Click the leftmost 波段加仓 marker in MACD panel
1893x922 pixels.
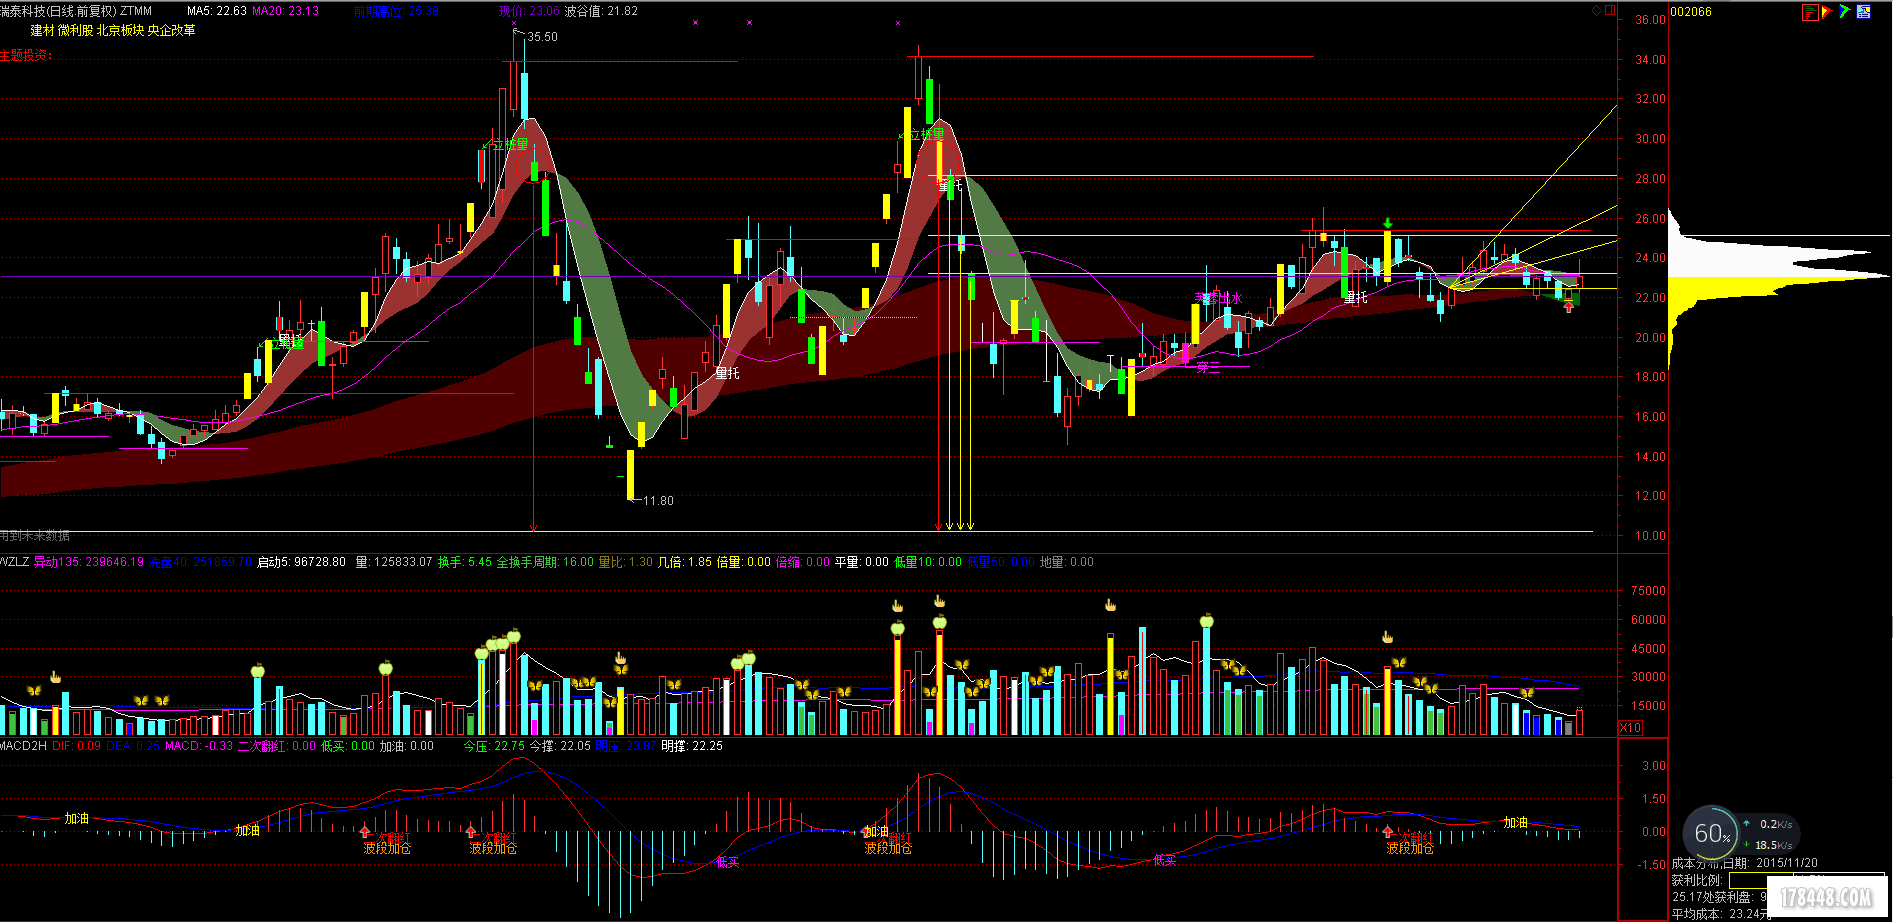pyautogui.click(x=387, y=848)
